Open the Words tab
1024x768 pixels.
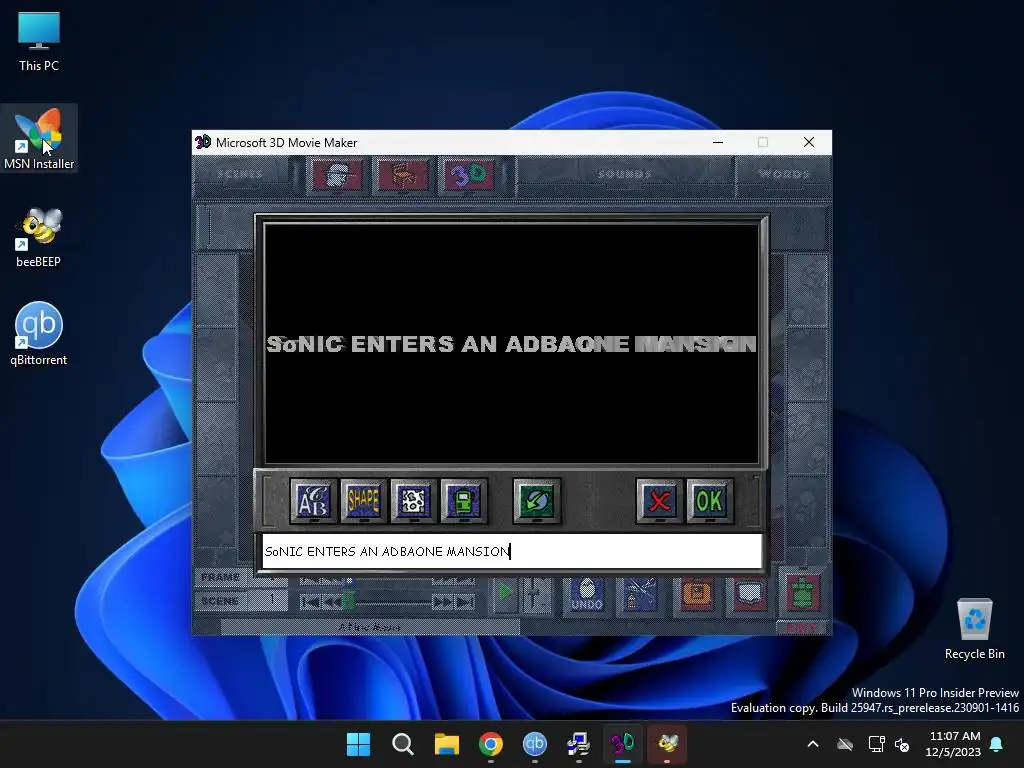tap(784, 174)
